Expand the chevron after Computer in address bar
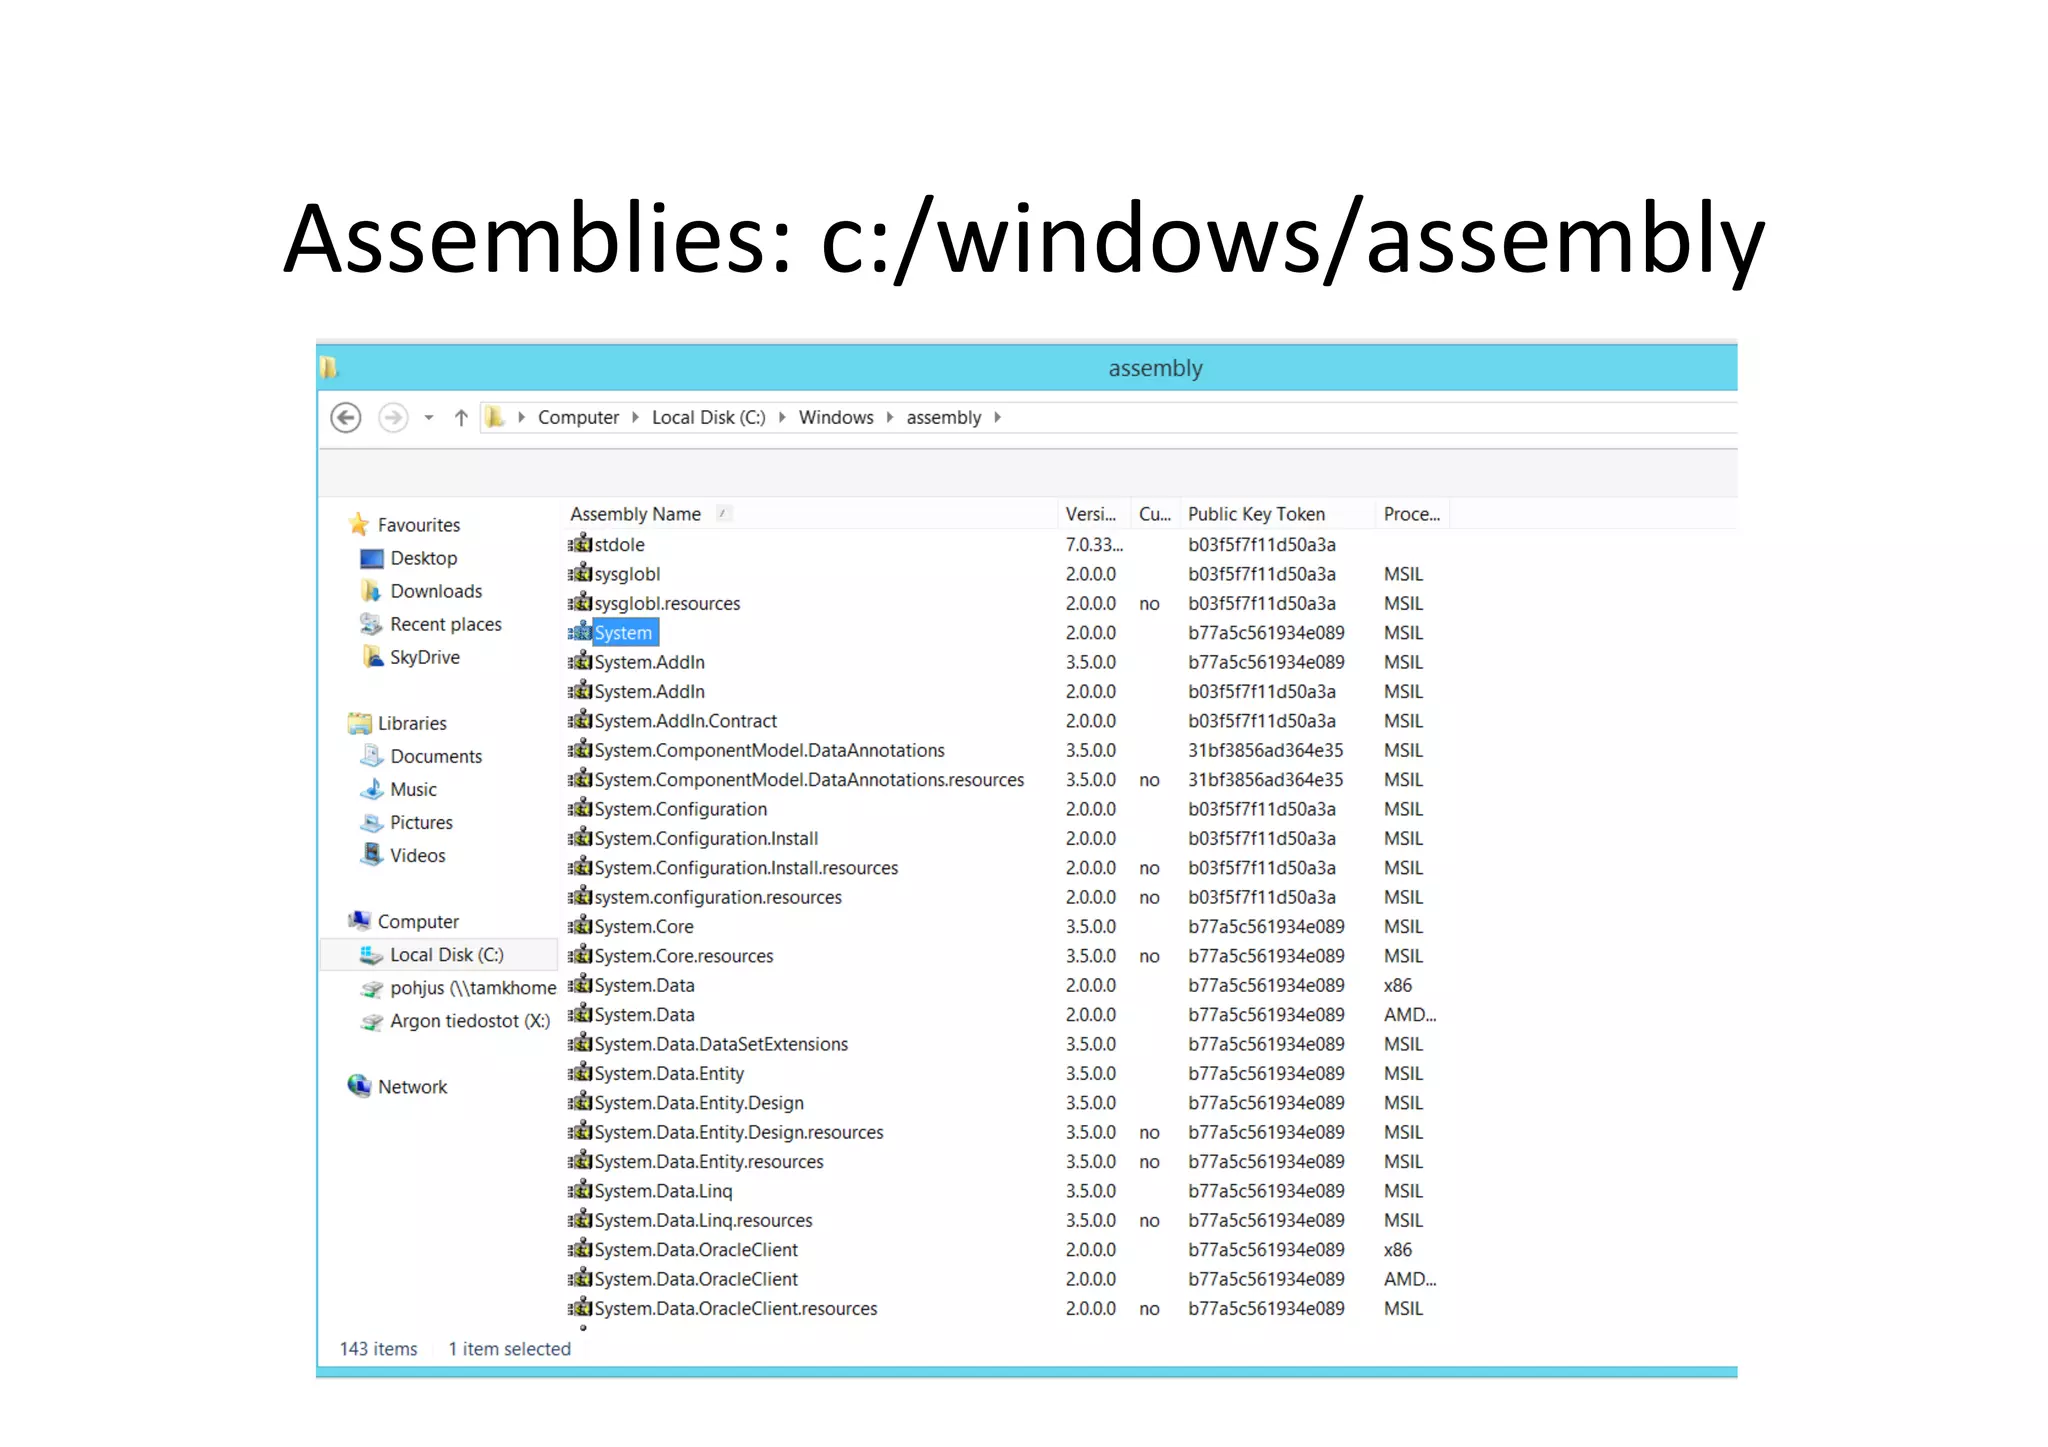Screen dimensions: 2048x1447 tap(635, 418)
